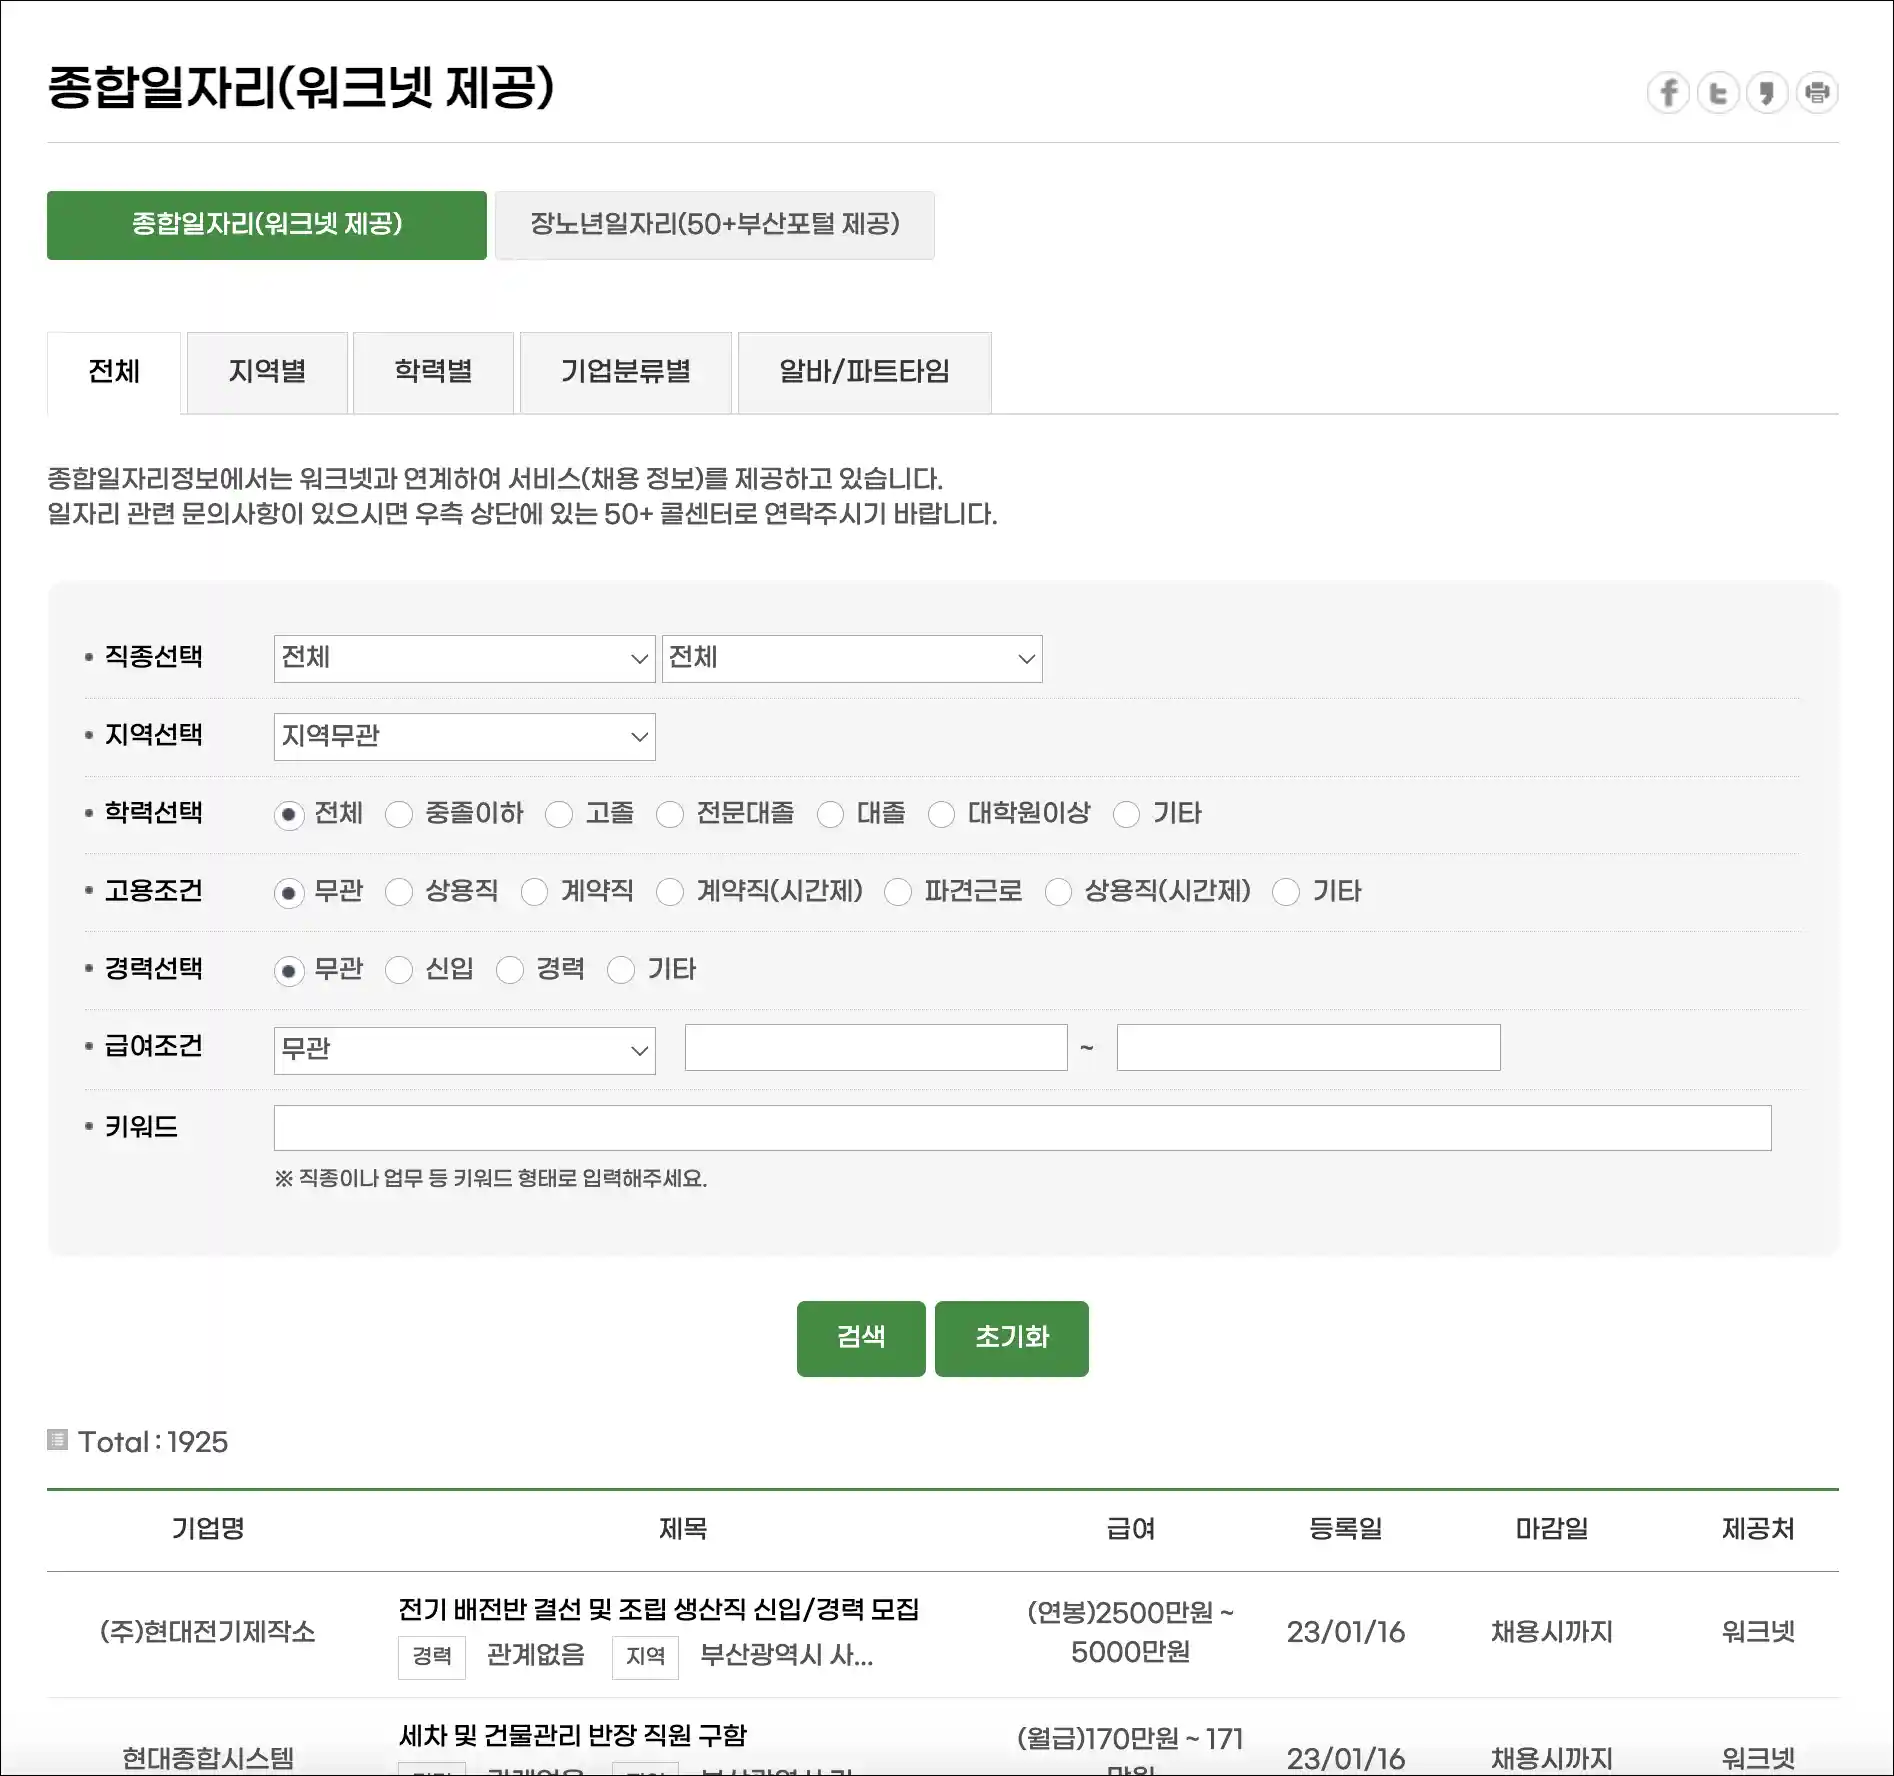Switch to 기업분류별 tab
Viewport: 1894px width, 1776px height.
point(626,372)
